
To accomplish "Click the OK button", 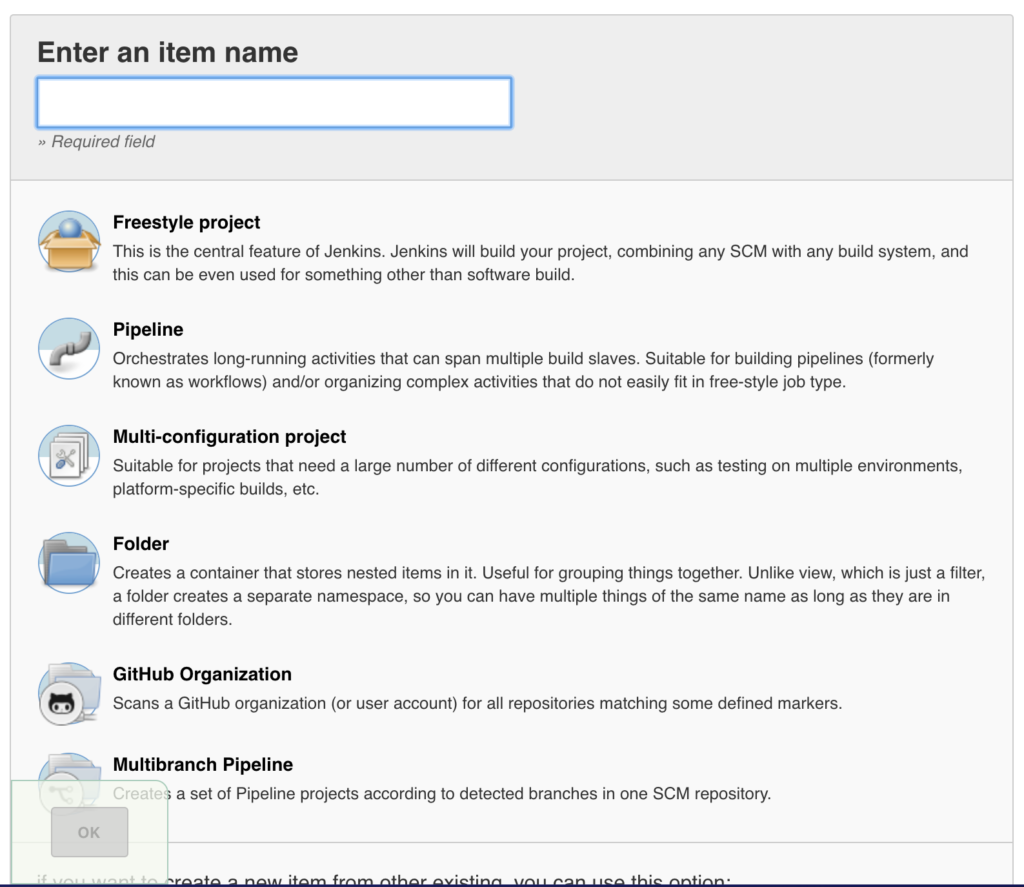I will pos(89,832).
